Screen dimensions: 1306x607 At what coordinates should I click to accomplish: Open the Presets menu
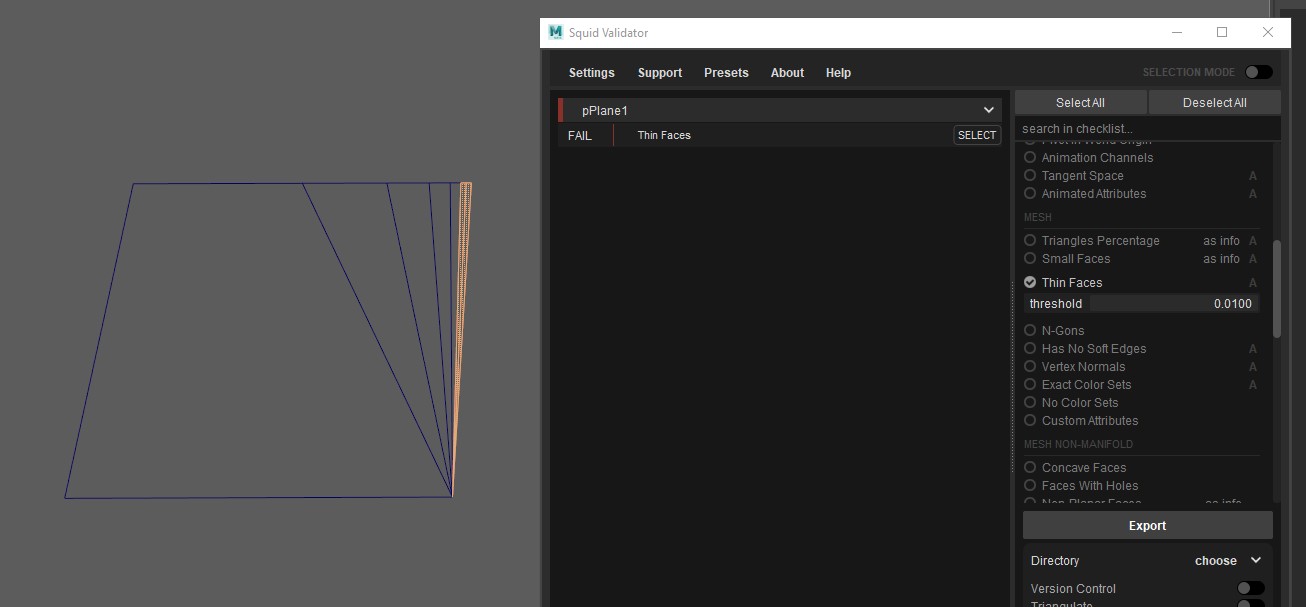[x=726, y=73]
